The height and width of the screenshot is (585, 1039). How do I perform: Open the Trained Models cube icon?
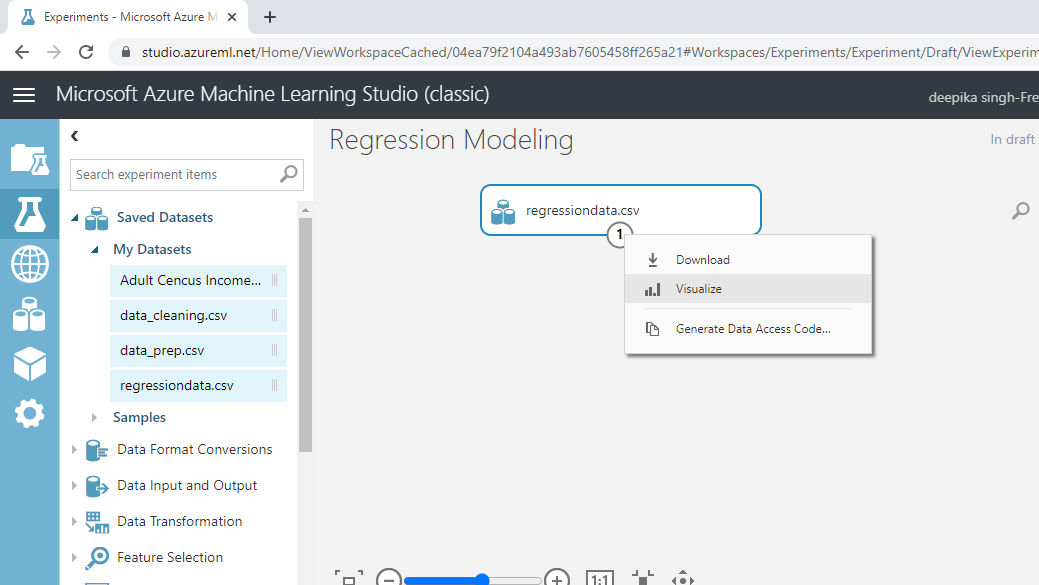(x=30, y=364)
